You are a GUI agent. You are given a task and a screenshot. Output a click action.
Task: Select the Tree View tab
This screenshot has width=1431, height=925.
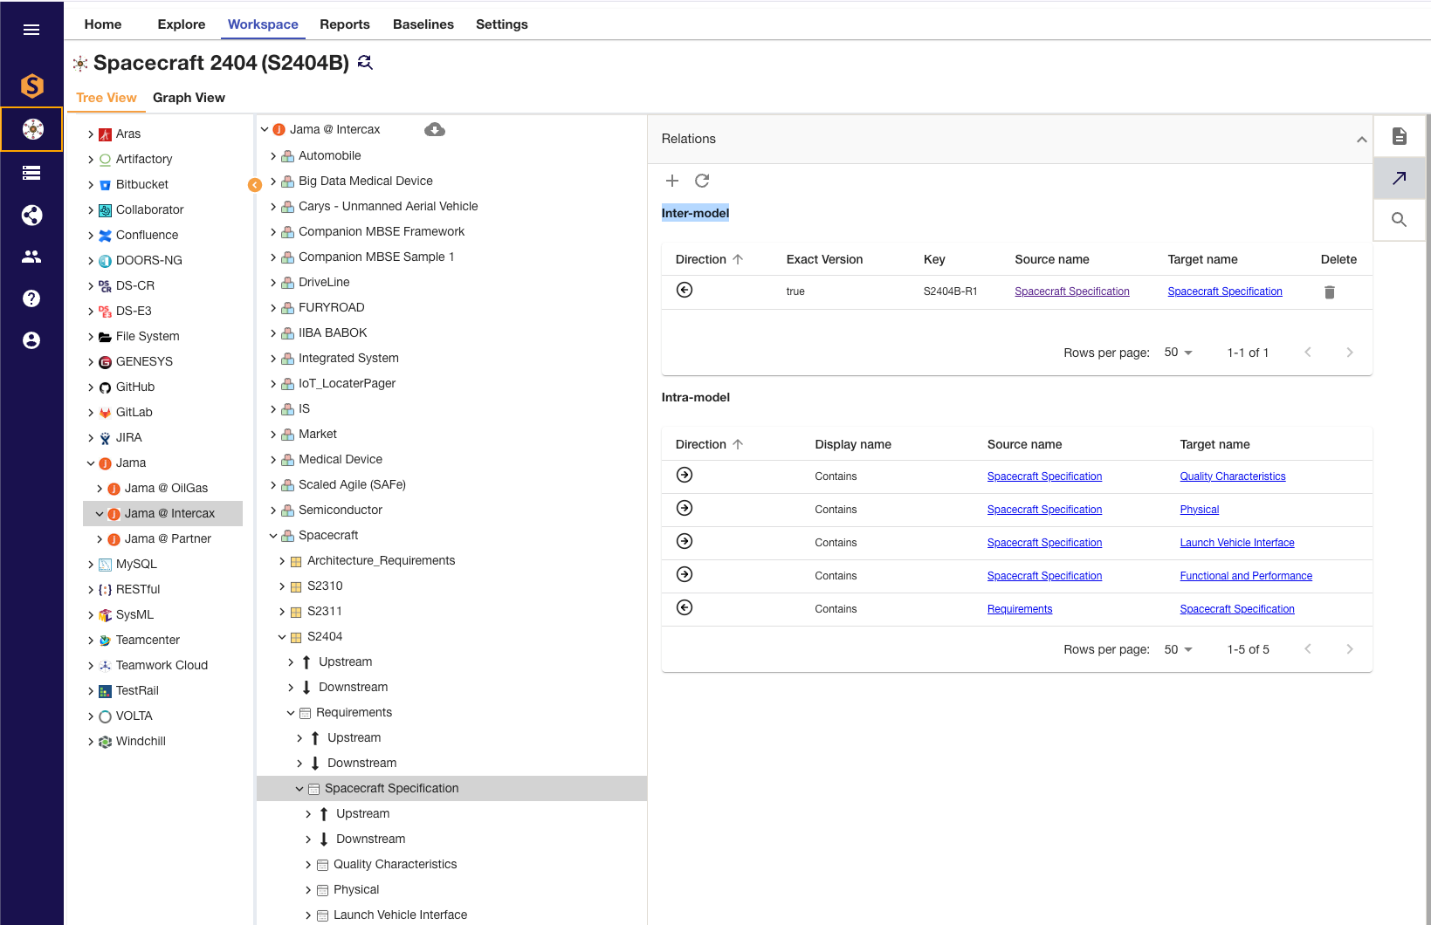[x=106, y=97]
